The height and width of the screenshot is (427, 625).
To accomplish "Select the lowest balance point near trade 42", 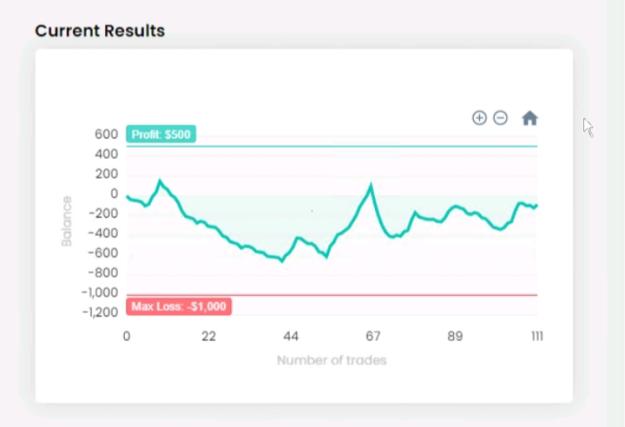I will coord(282,261).
